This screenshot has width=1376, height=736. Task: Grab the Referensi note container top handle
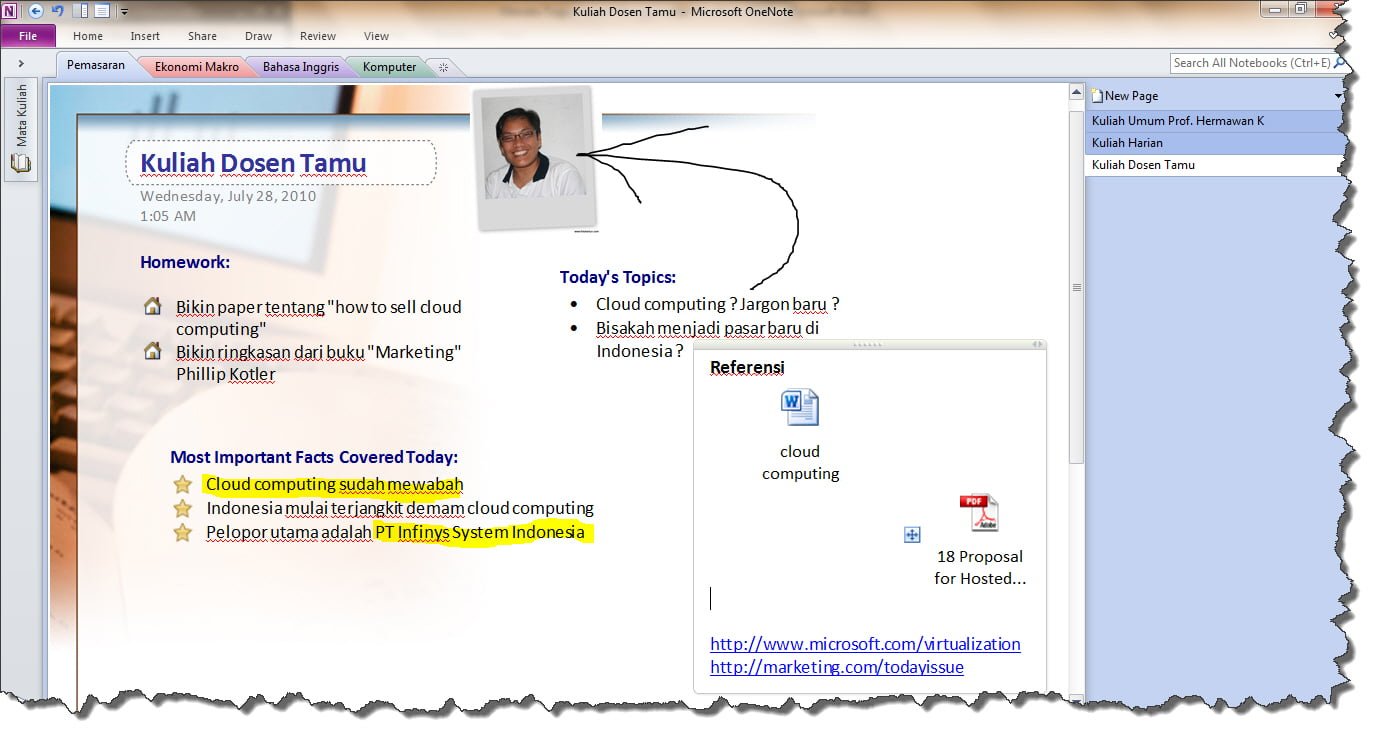click(x=870, y=344)
